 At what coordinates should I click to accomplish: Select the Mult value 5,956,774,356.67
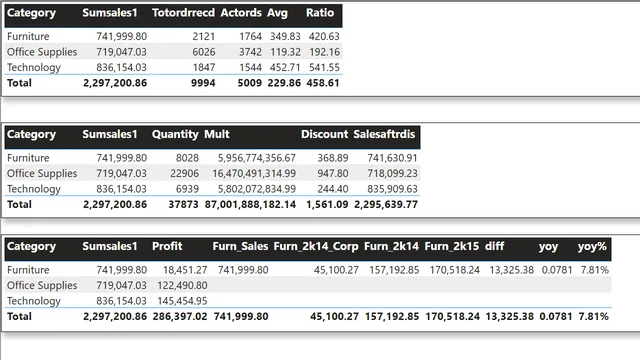[257, 158]
